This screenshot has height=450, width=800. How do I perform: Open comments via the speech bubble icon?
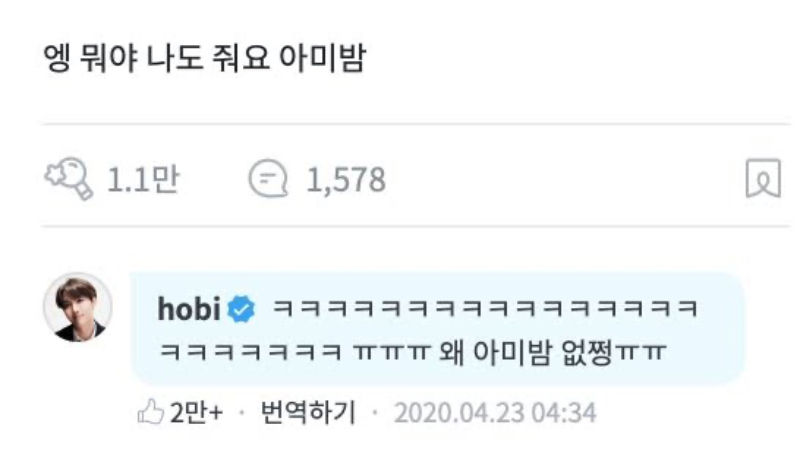(x=268, y=179)
